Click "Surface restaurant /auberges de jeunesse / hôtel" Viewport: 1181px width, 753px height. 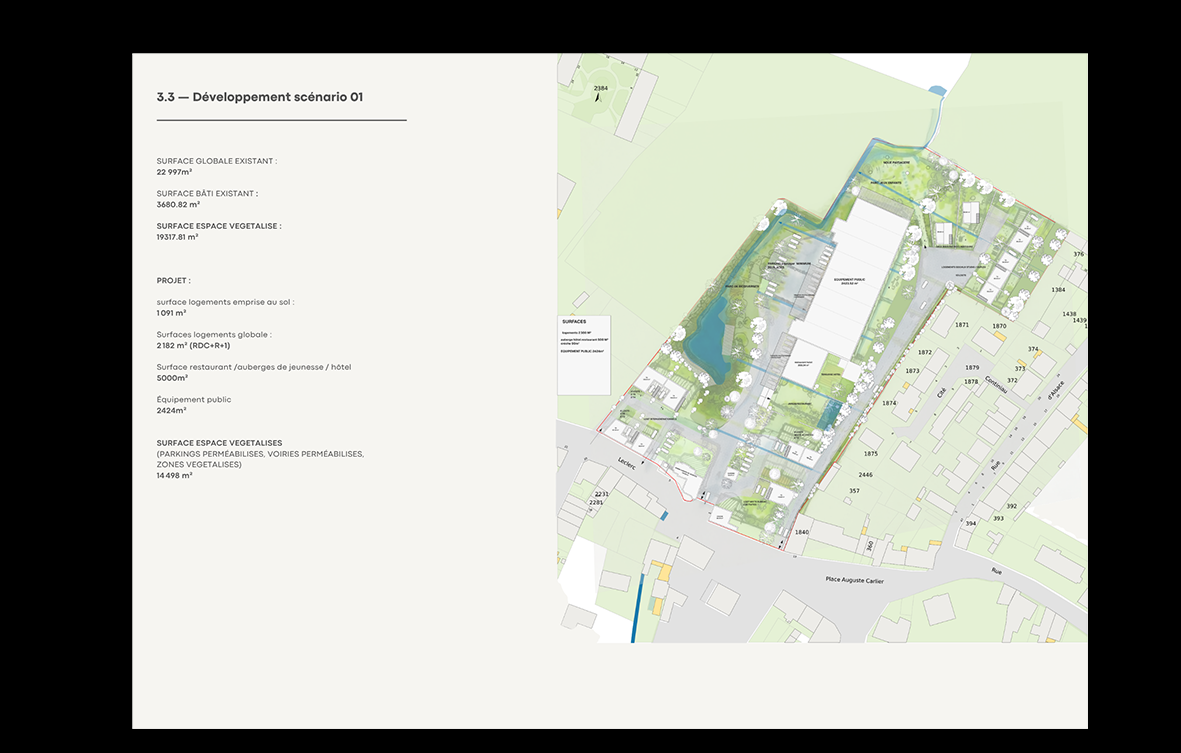[x=254, y=367]
